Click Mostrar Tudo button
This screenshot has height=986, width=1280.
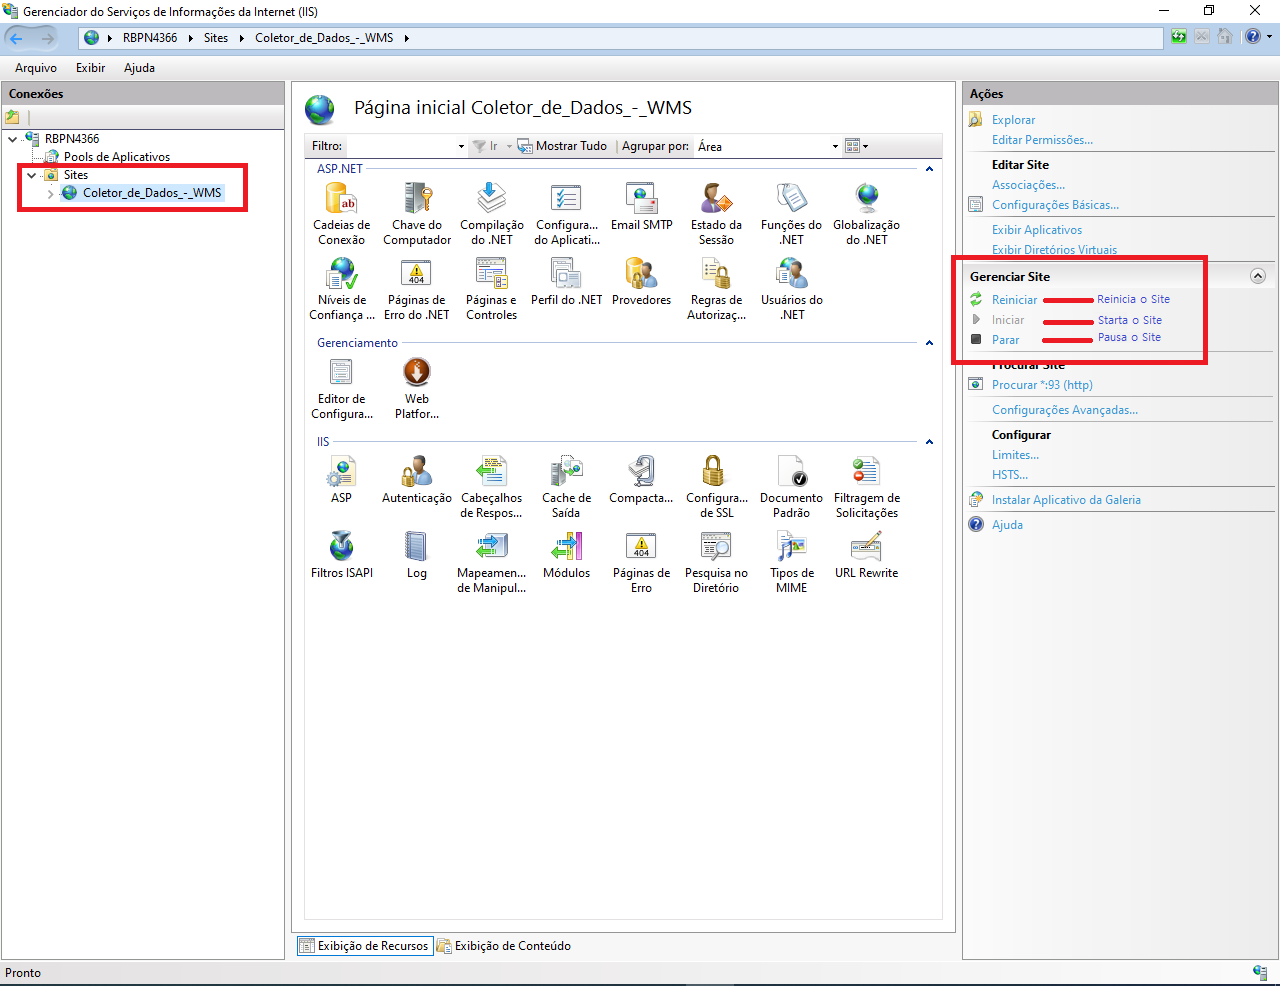(562, 146)
